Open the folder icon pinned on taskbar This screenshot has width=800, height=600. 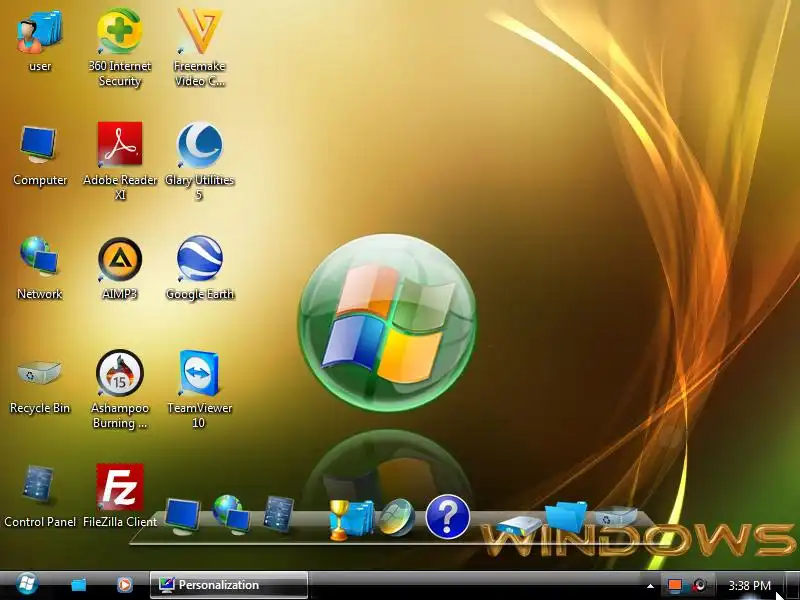79,585
